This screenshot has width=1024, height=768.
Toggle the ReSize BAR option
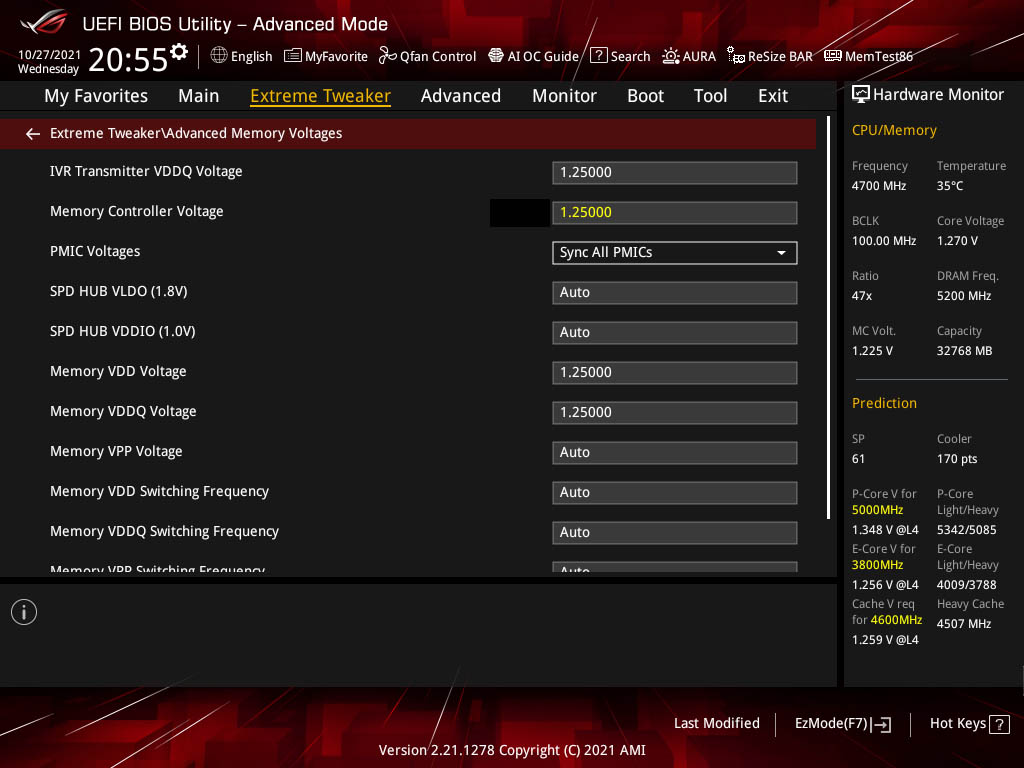click(x=770, y=56)
